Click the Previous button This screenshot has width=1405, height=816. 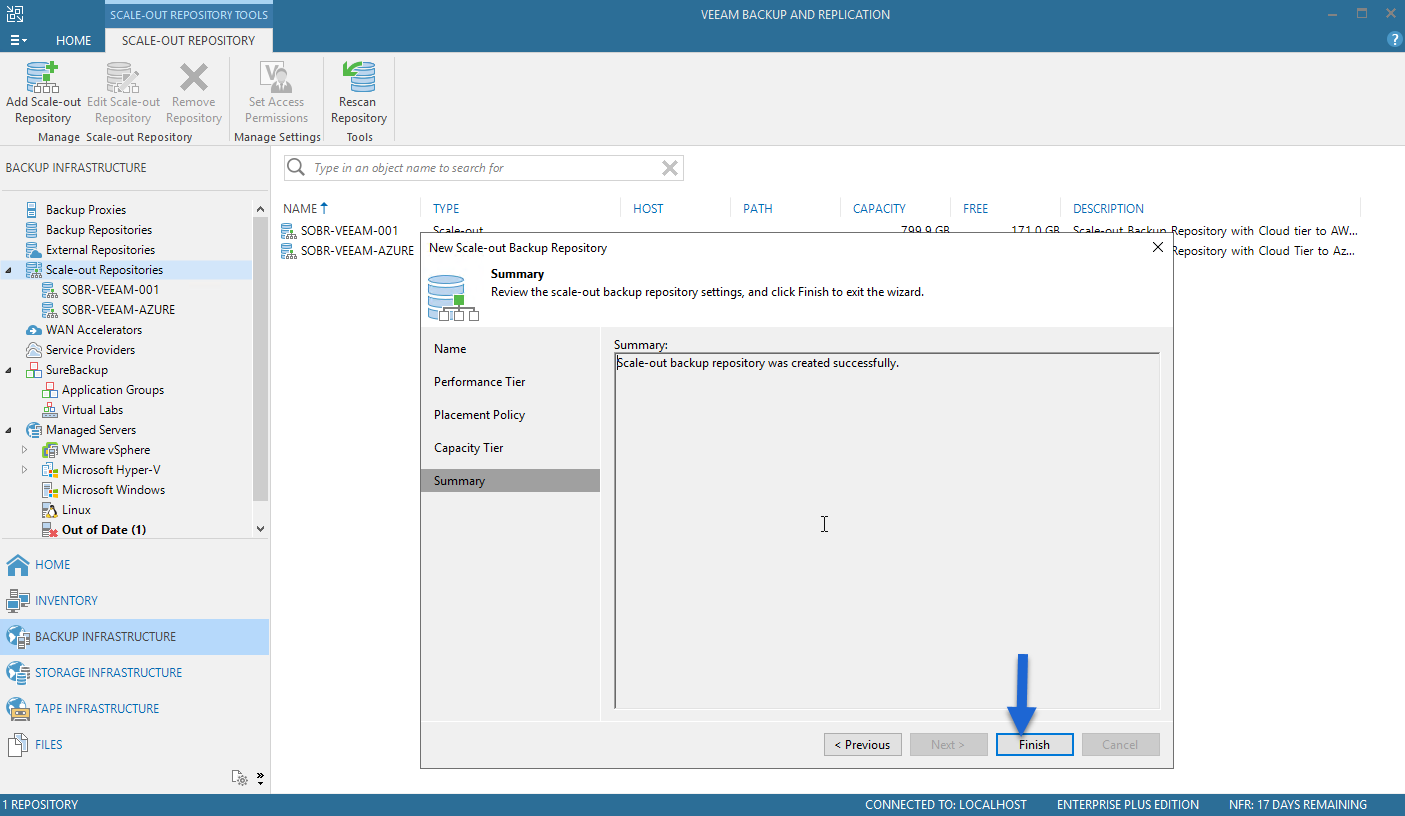coord(863,745)
